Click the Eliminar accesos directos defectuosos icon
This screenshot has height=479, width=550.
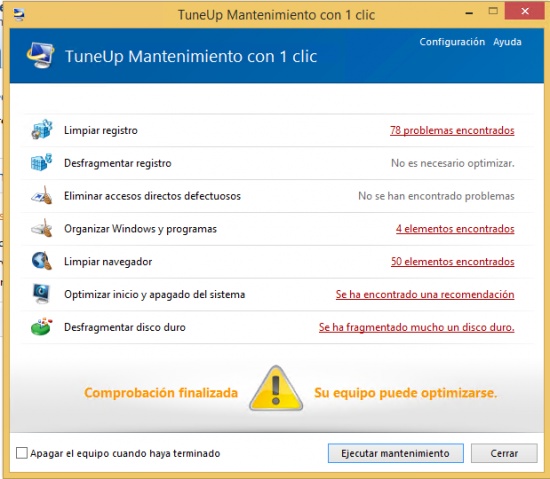click(41, 195)
